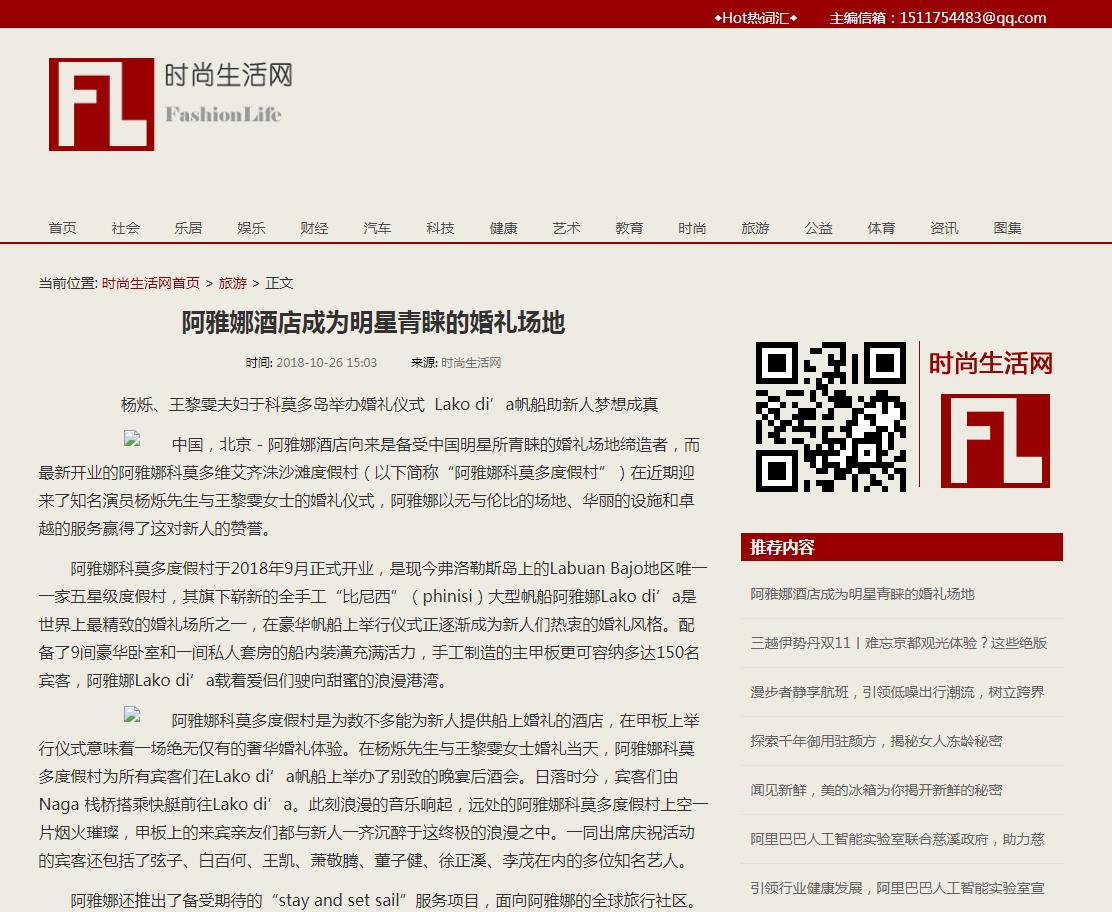1112x912 pixels.
Task: Click the header 时尚生活网 FashionLife title text
Action: 228,93
